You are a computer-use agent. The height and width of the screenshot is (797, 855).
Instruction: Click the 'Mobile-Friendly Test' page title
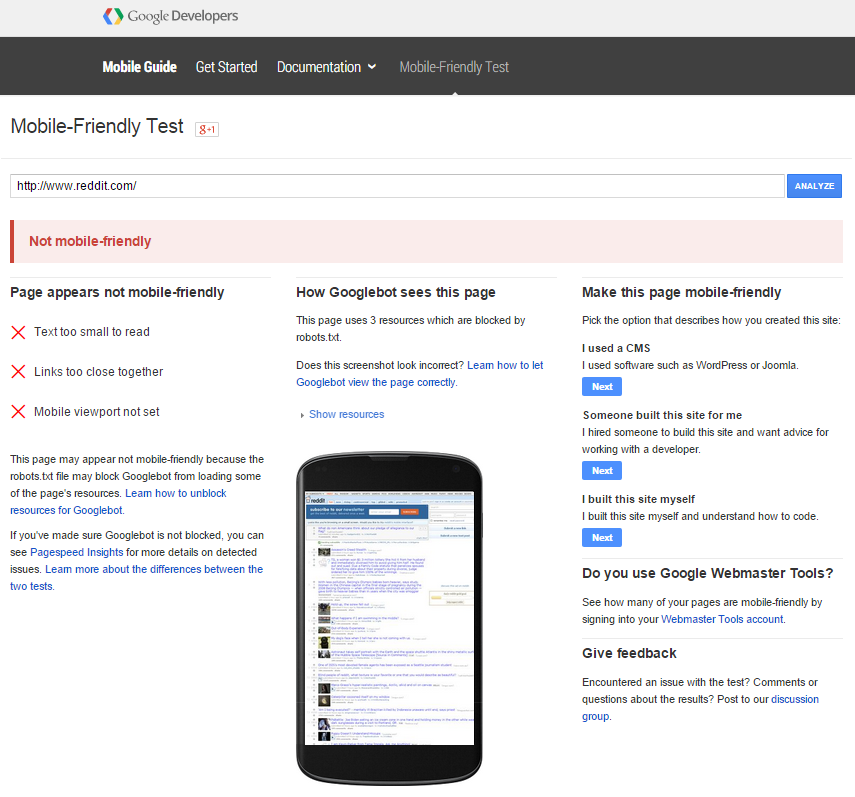pyautogui.click(x=97, y=126)
